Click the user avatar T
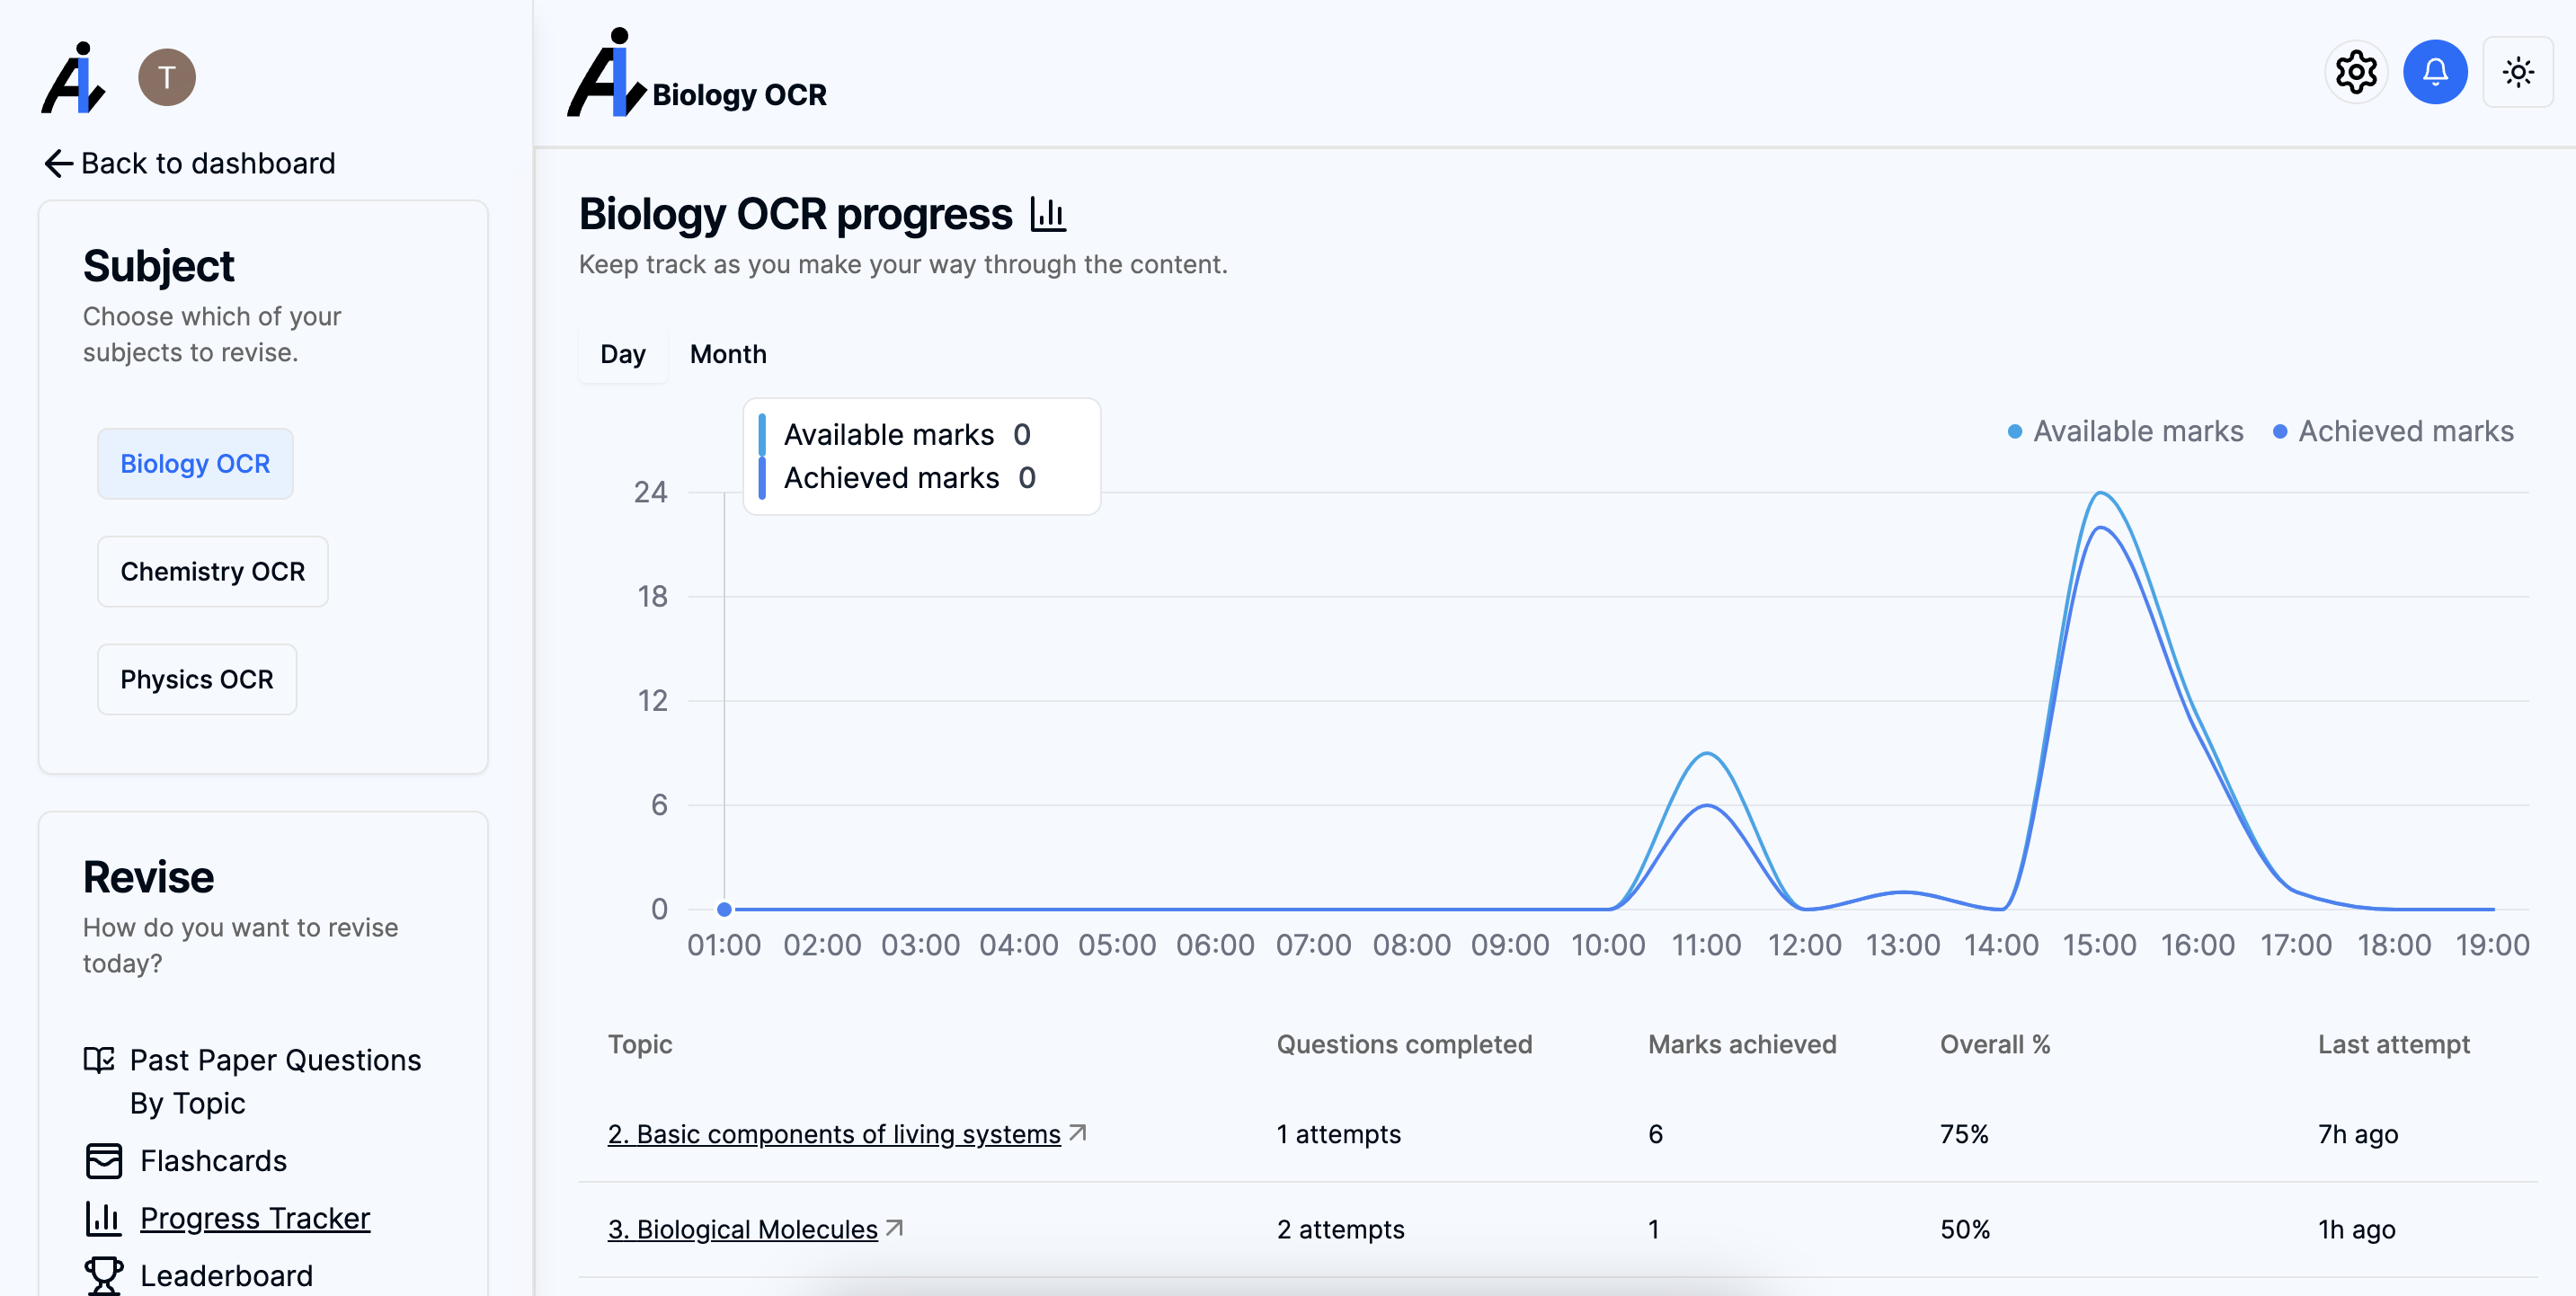2576x1296 pixels. point(167,77)
